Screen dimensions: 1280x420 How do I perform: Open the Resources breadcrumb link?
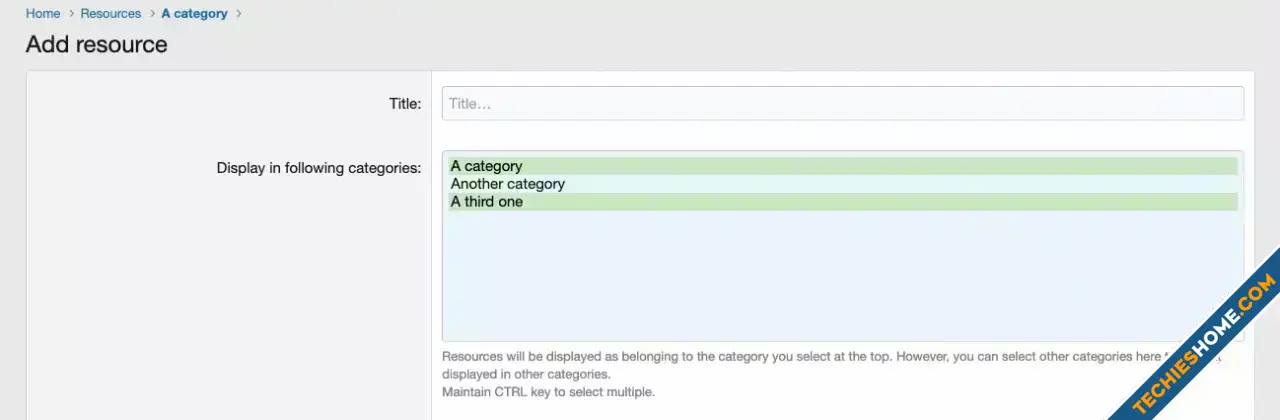(x=111, y=14)
